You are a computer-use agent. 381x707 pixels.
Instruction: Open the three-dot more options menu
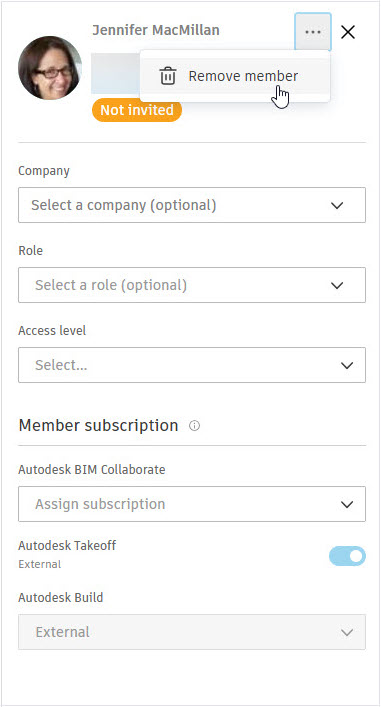[x=313, y=32]
